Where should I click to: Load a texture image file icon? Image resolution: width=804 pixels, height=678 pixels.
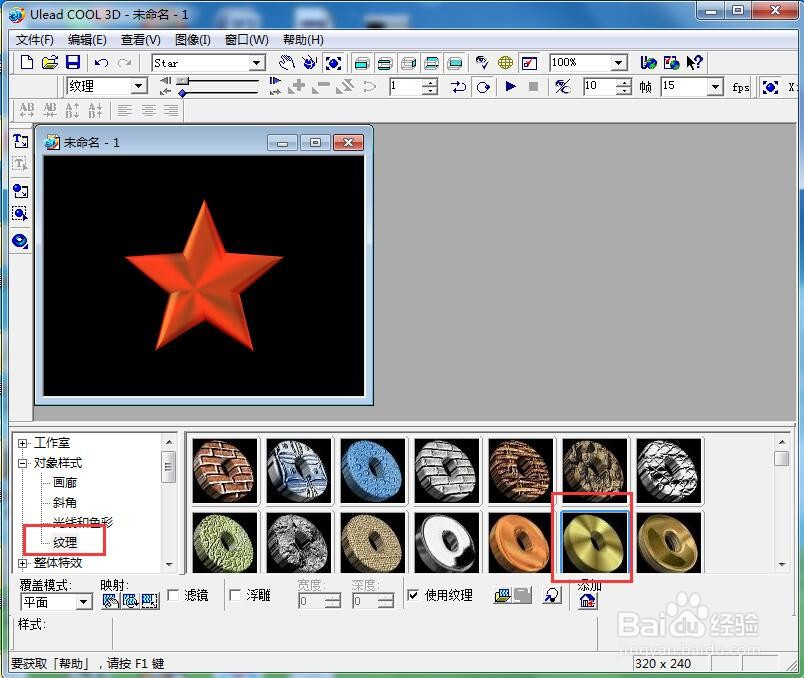click(x=503, y=595)
